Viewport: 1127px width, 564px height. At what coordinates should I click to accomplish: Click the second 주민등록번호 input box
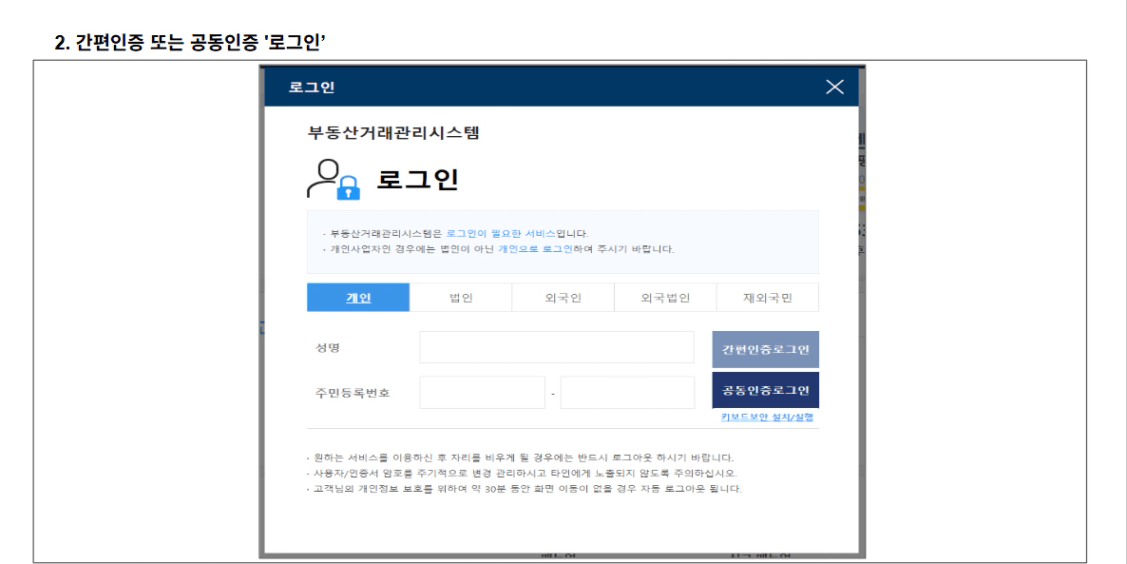click(627, 392)
